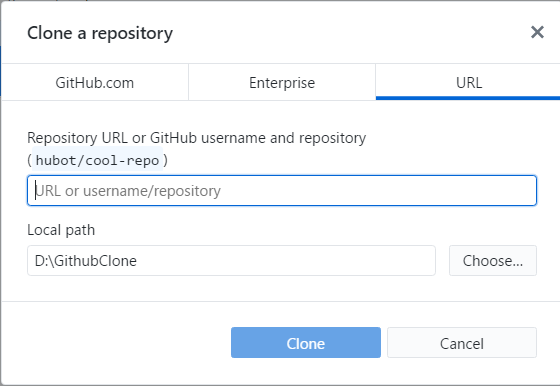Open the Enterprise tab
The image size is (560, 386).
click(x=282, y=82)
